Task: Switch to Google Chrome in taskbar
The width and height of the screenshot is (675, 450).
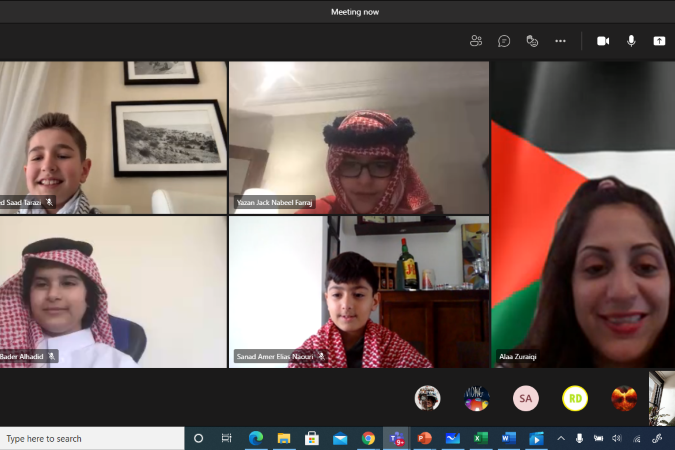Action: [x=368, y=438]
